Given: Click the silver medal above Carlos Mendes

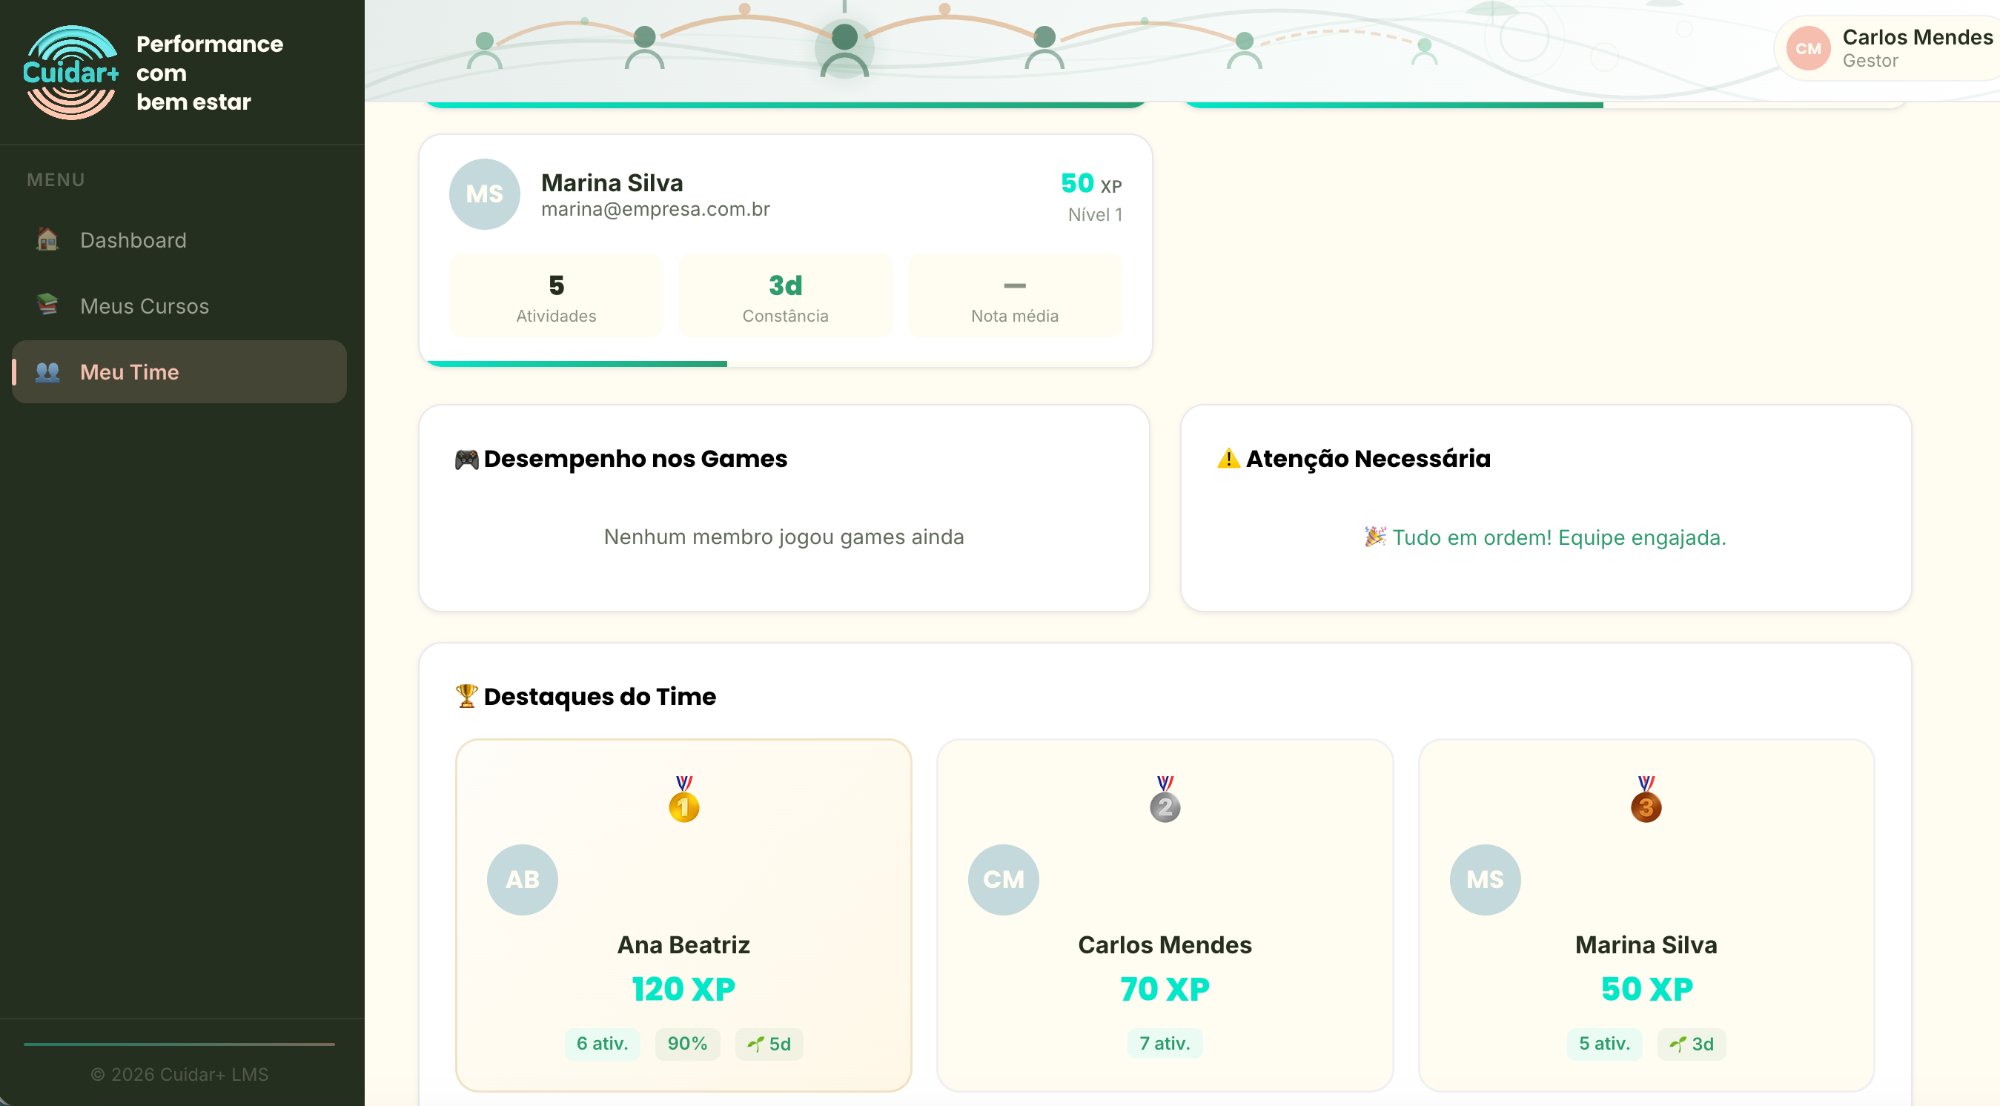Looking at the screenshot, I should coord(1165,800).
